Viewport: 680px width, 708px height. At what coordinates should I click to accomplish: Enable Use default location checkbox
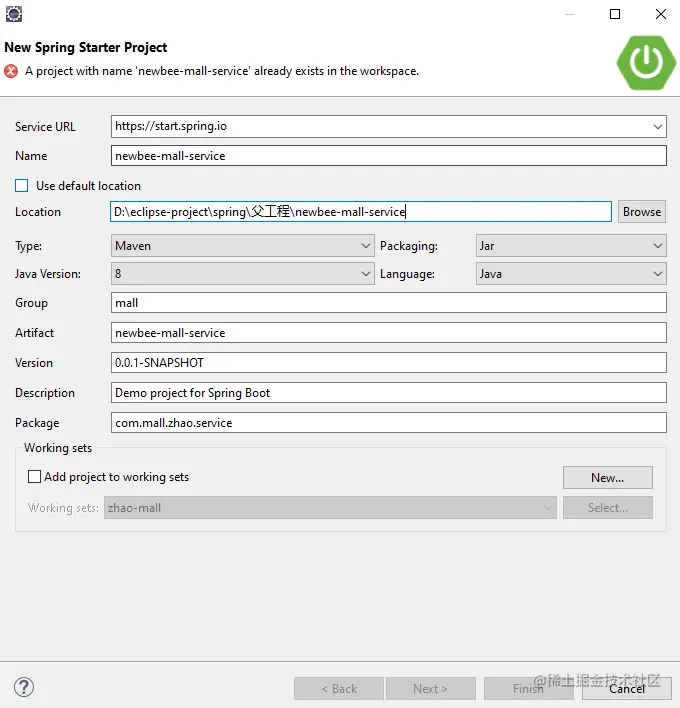[x=22, y=186]
